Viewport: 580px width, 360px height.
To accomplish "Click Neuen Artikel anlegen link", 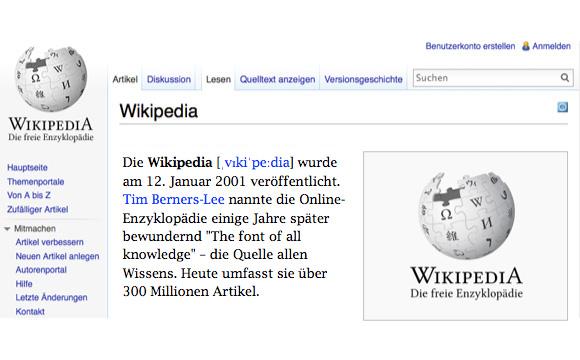I will (x=57, y=256).
